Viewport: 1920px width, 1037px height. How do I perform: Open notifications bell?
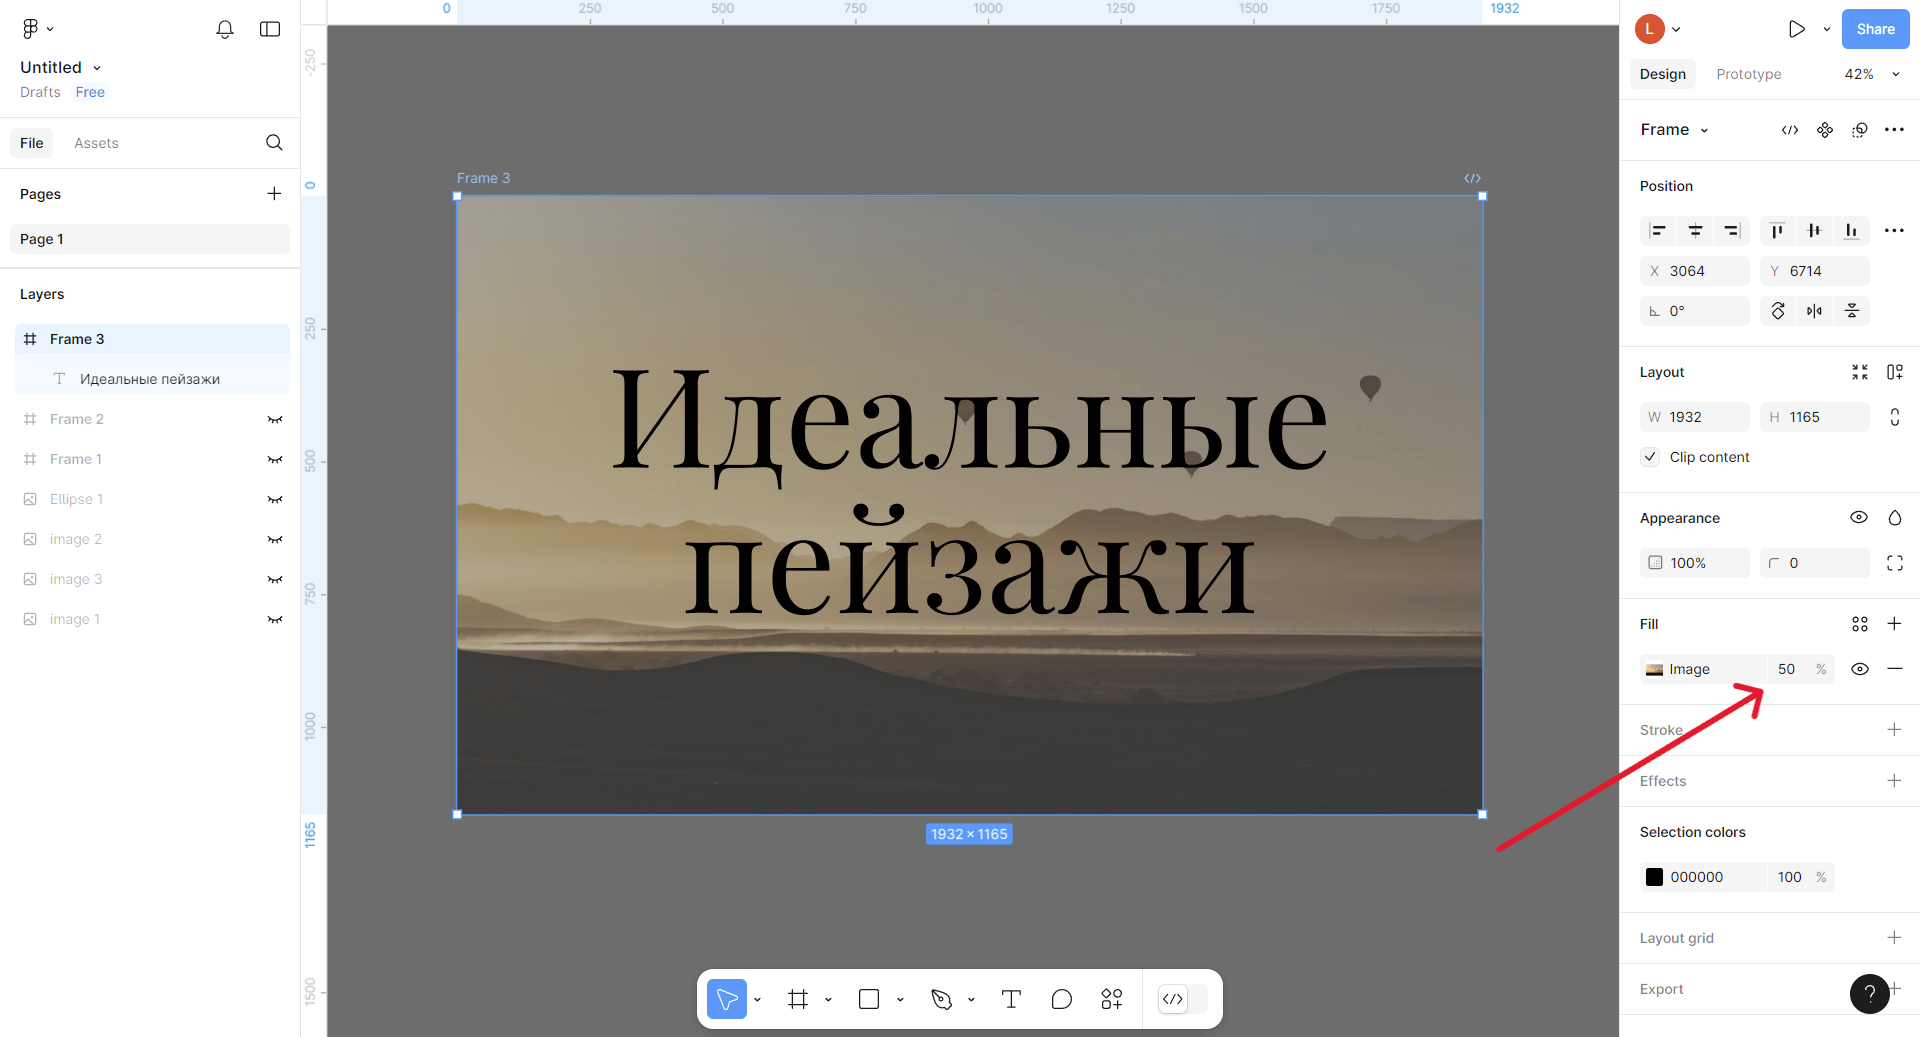[x=225, y=29]
